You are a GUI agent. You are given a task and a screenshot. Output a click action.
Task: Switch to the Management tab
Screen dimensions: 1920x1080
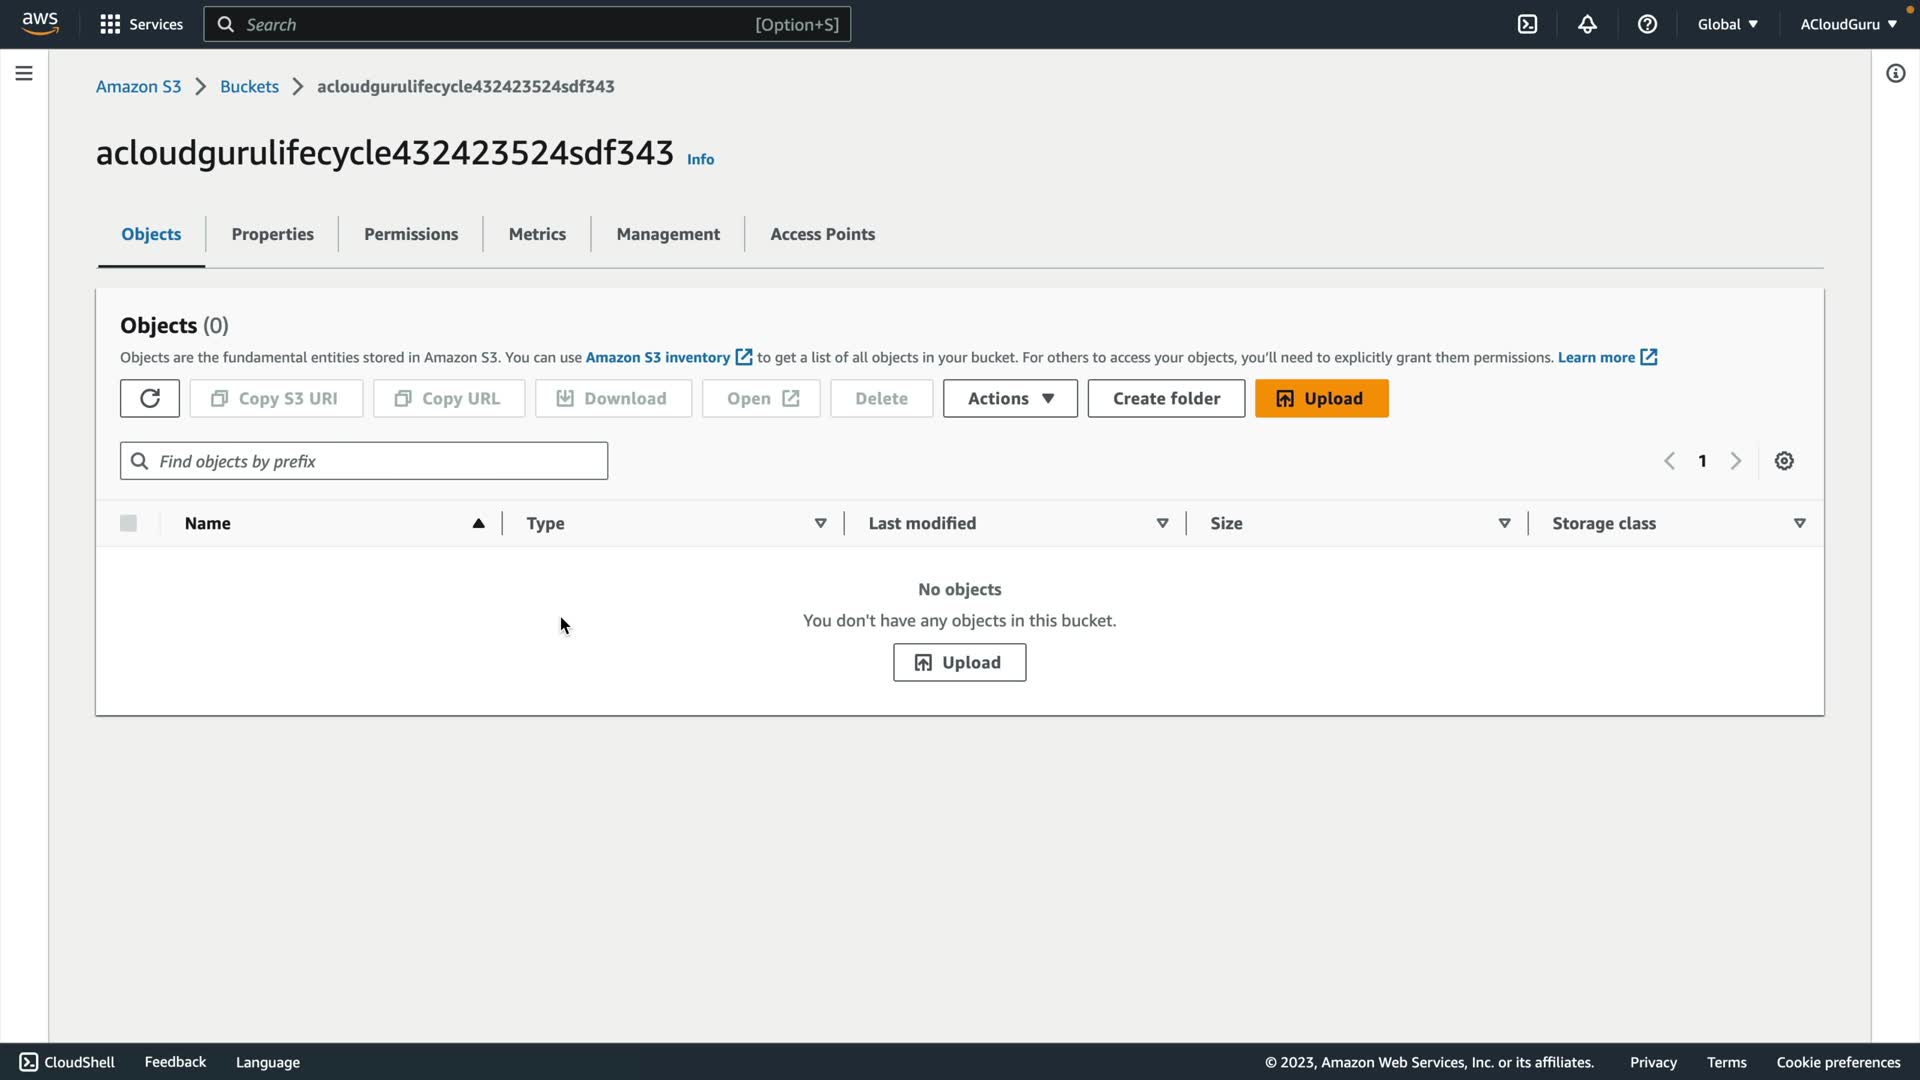point(668,234)
